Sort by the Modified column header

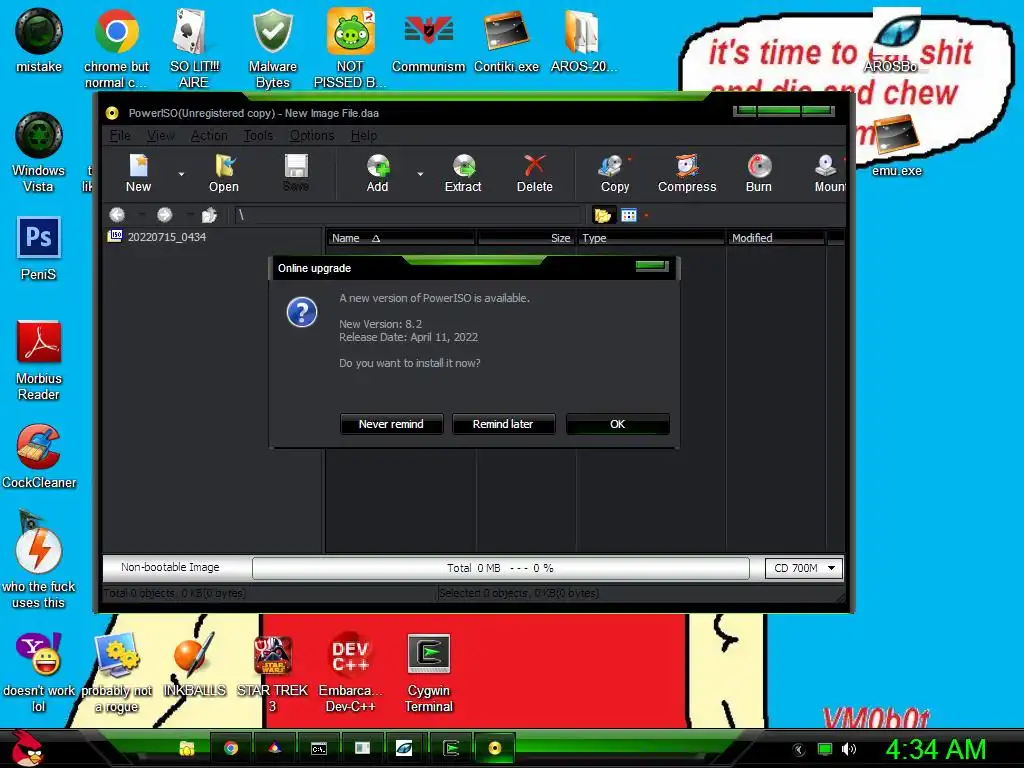point(776,238)
